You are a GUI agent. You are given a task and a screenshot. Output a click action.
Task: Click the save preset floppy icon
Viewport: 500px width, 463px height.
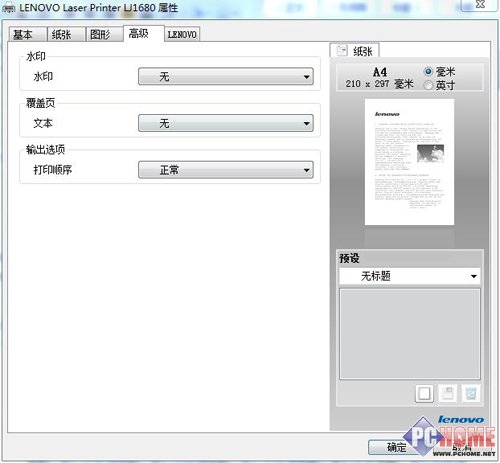447,393
